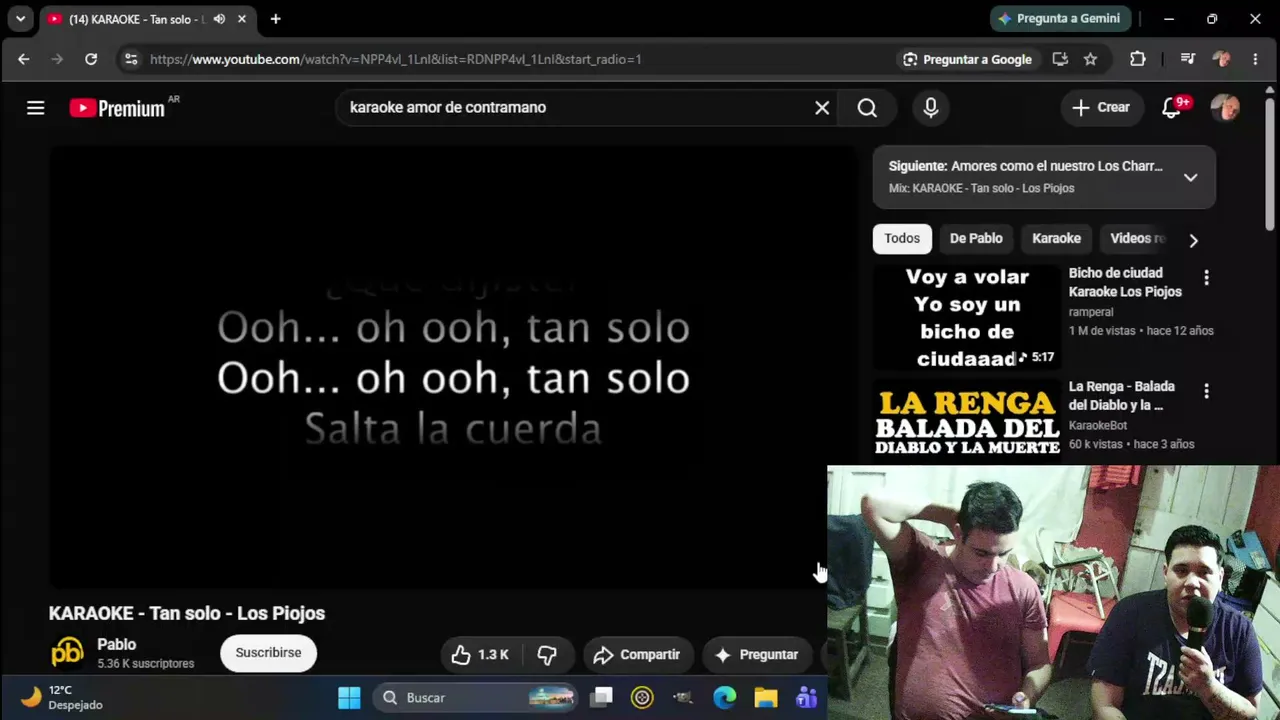Image resolution: width=1280 pixels, height=720 pixels.
Task: Open La Renga - Balada del Diablo title
Action: coord(1122,396)
